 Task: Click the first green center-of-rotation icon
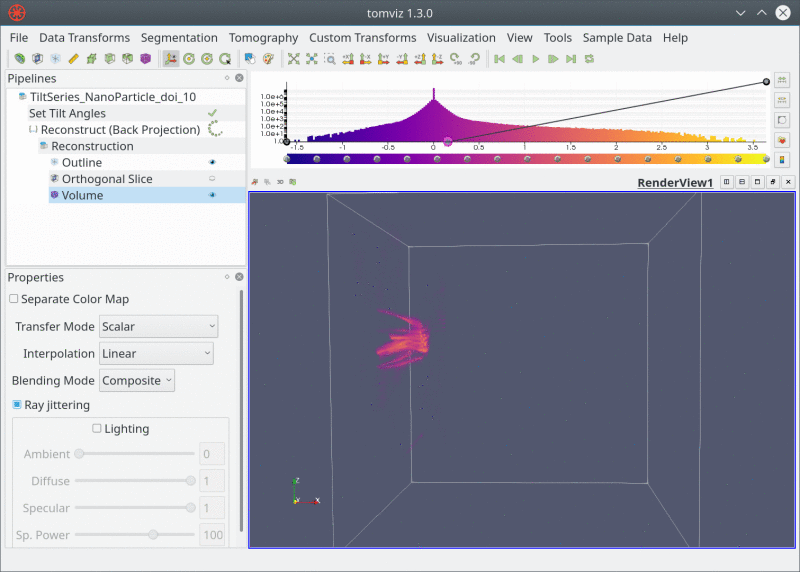click(x=189, y=59)
